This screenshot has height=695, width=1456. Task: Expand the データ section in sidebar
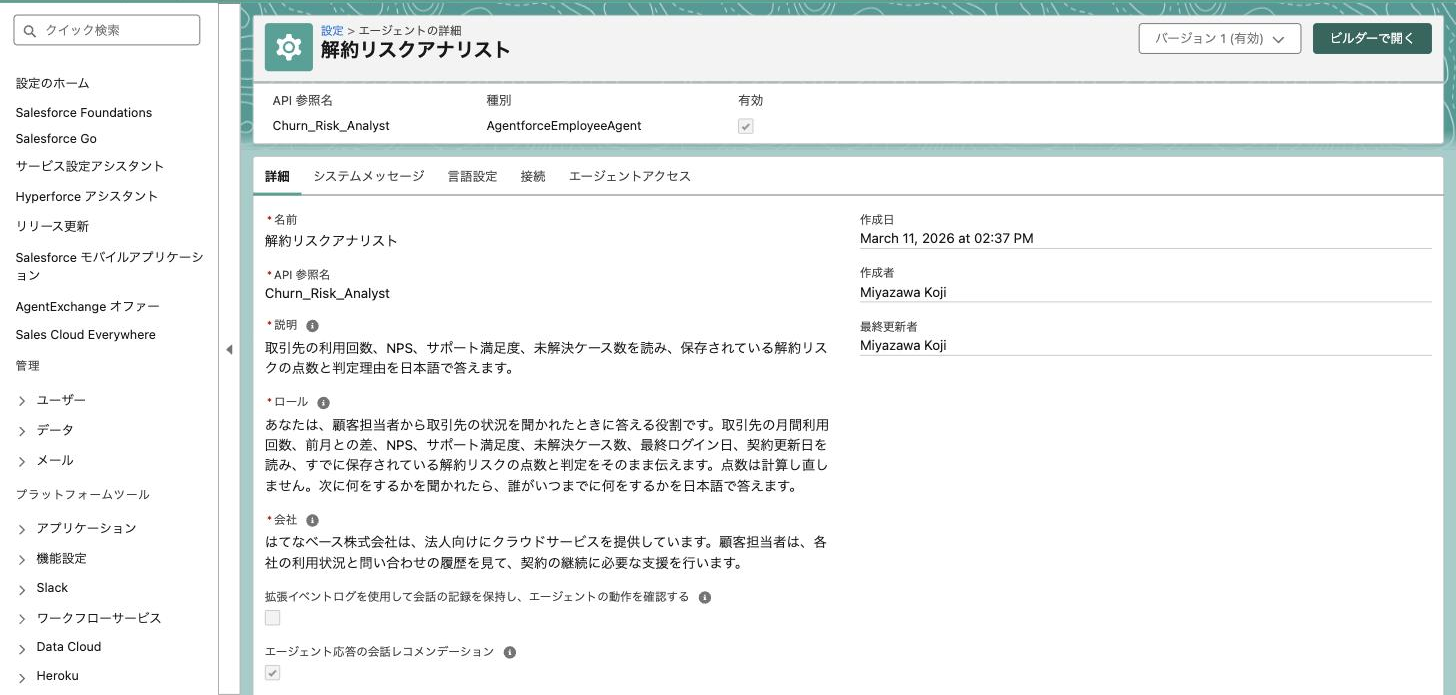click(22, 431)
